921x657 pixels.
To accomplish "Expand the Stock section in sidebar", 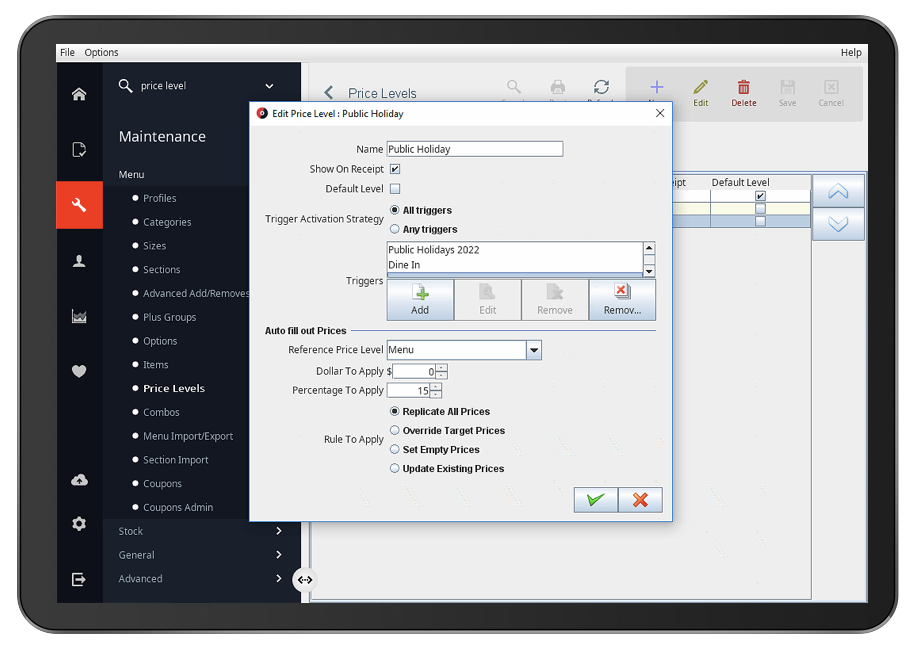I will click(x=278, y=531).
